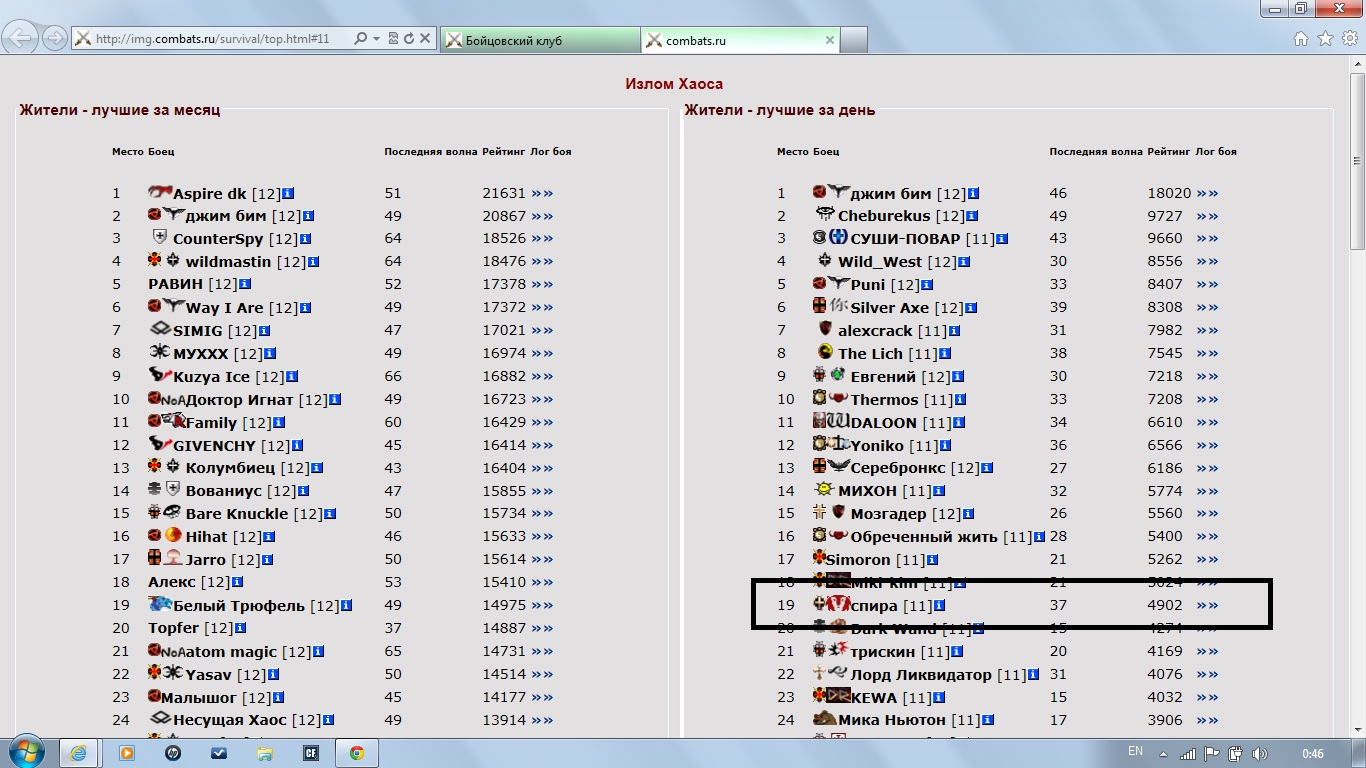The height and width of the screenshot is (768, 1366).
Task: Open info icon for СУШИ-ПОВАР
Action: coord(1002,239)
